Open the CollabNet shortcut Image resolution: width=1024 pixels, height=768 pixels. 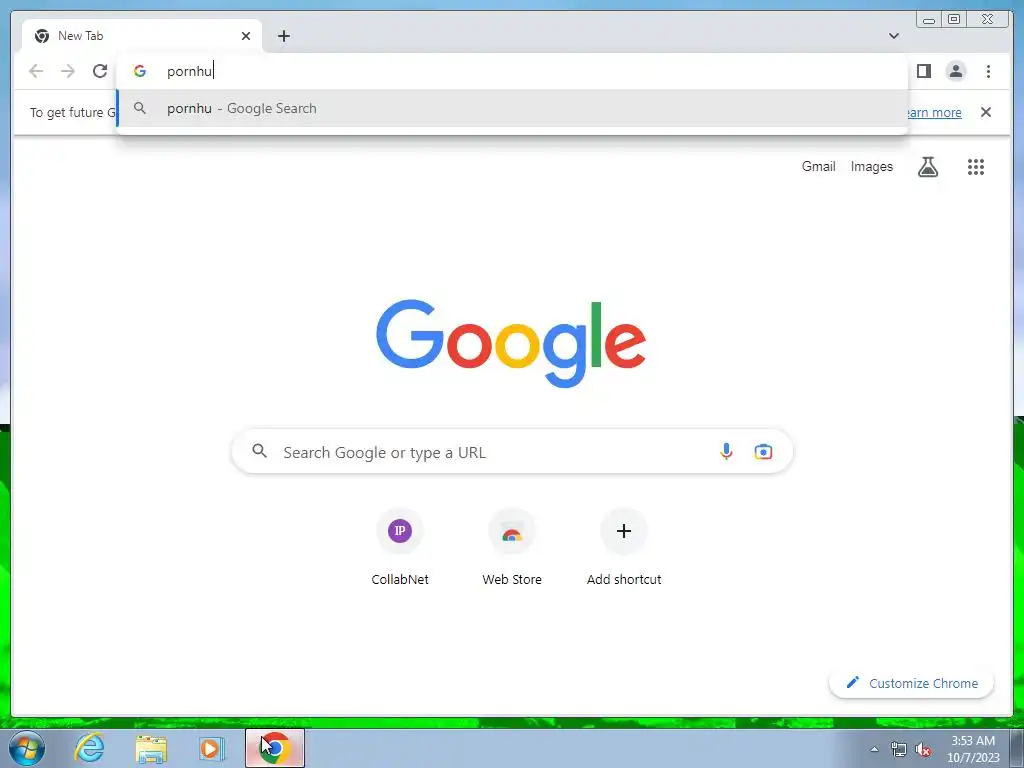pyautogui.click(x=400, y=549)
